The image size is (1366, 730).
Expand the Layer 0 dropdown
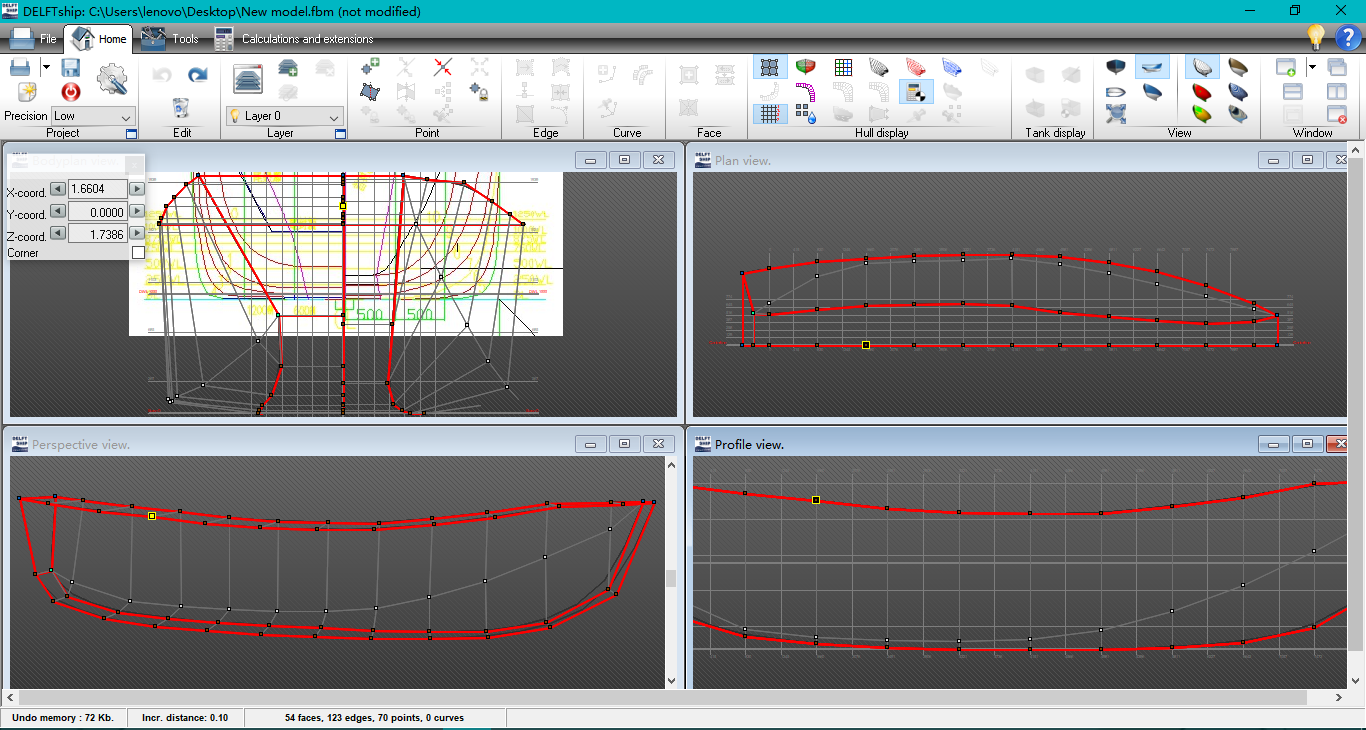[334, 116]
